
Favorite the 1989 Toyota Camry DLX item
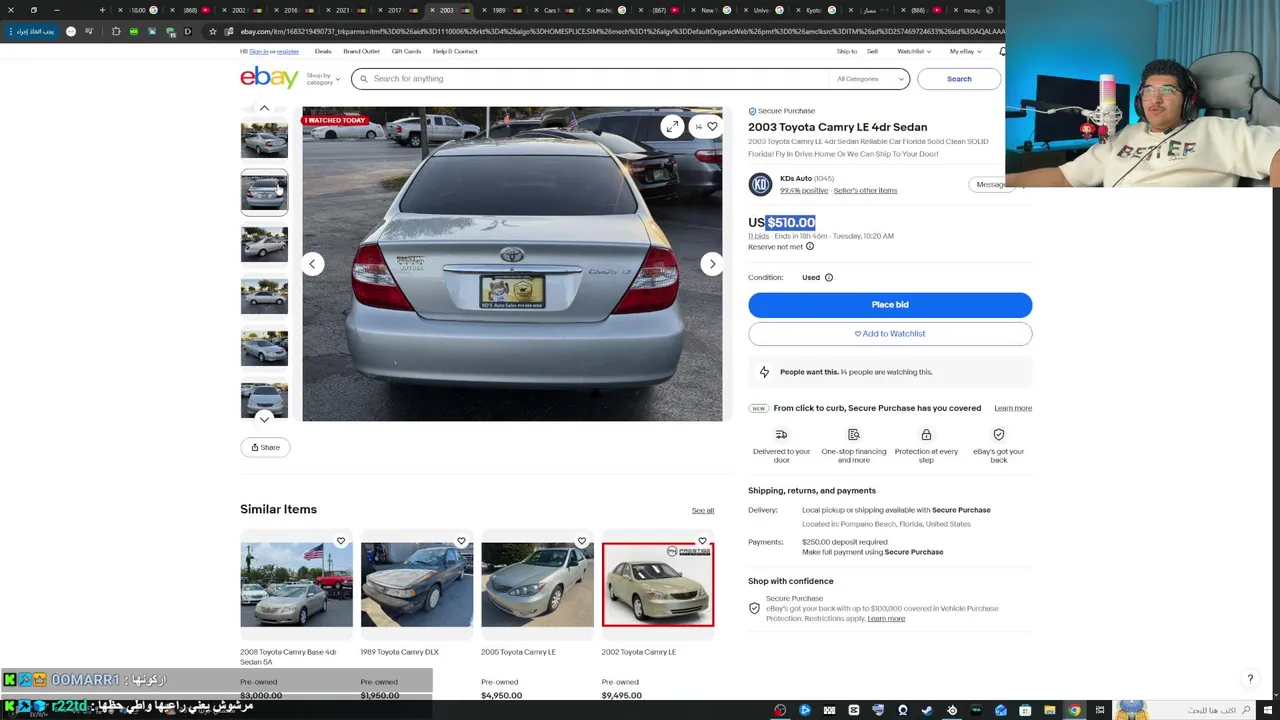click(x=461, y=541)
